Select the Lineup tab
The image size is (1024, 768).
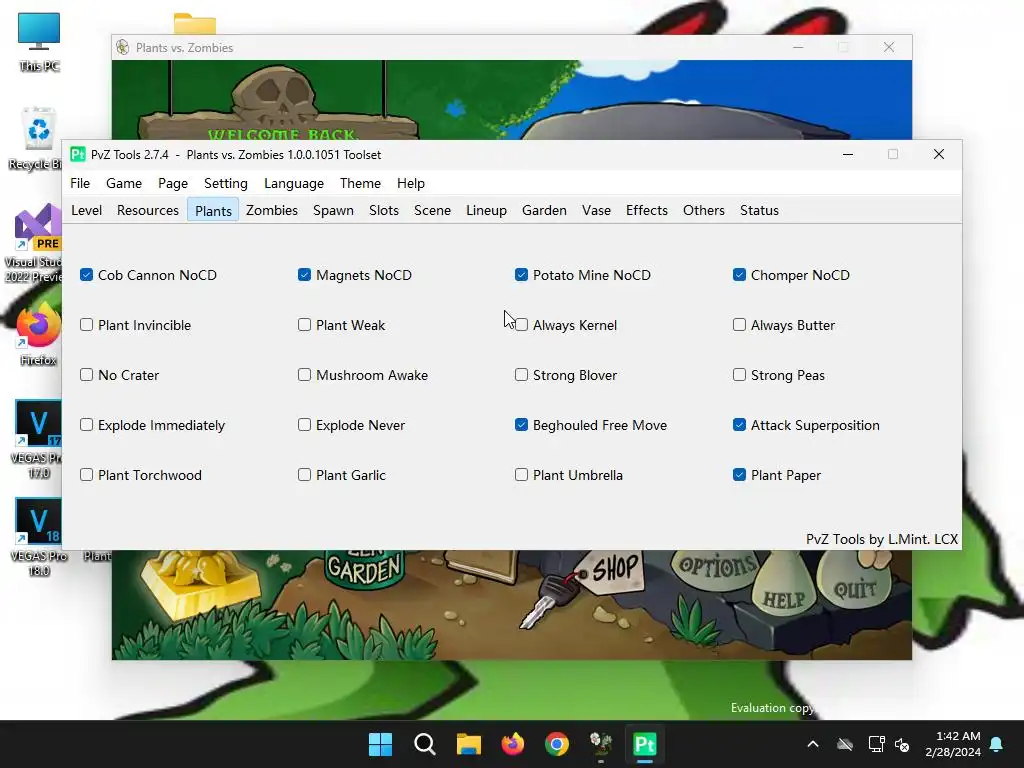tap(487, 210)
